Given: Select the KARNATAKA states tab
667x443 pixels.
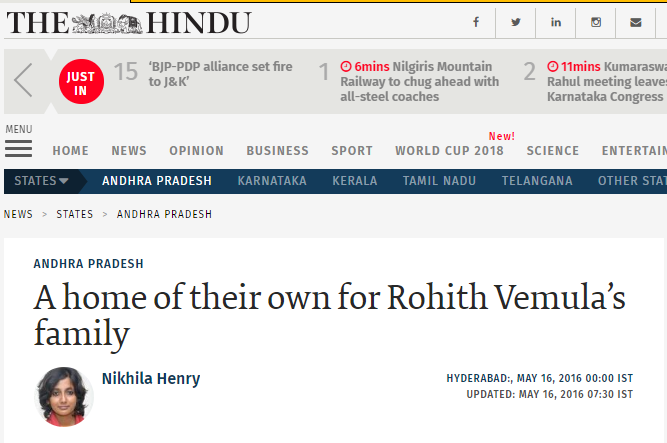Looking at the screenshot, I should point(272,181).
